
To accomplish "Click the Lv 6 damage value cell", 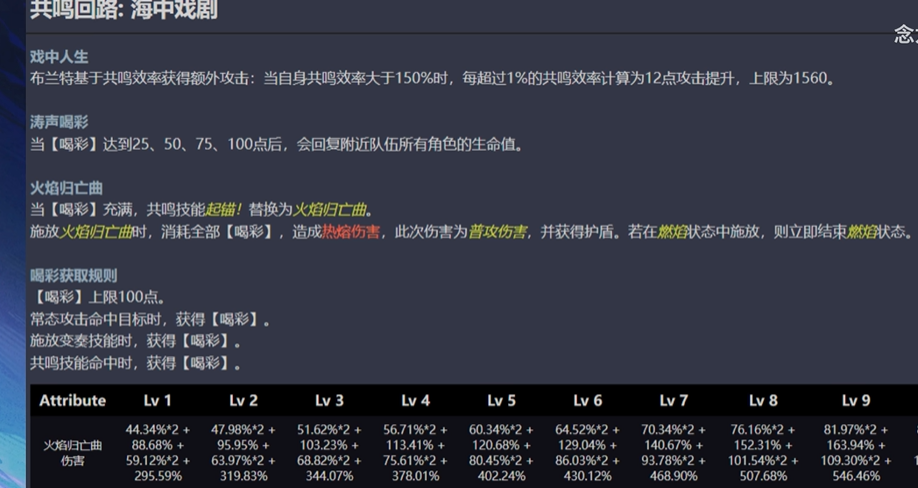I will tap(588, 453).
